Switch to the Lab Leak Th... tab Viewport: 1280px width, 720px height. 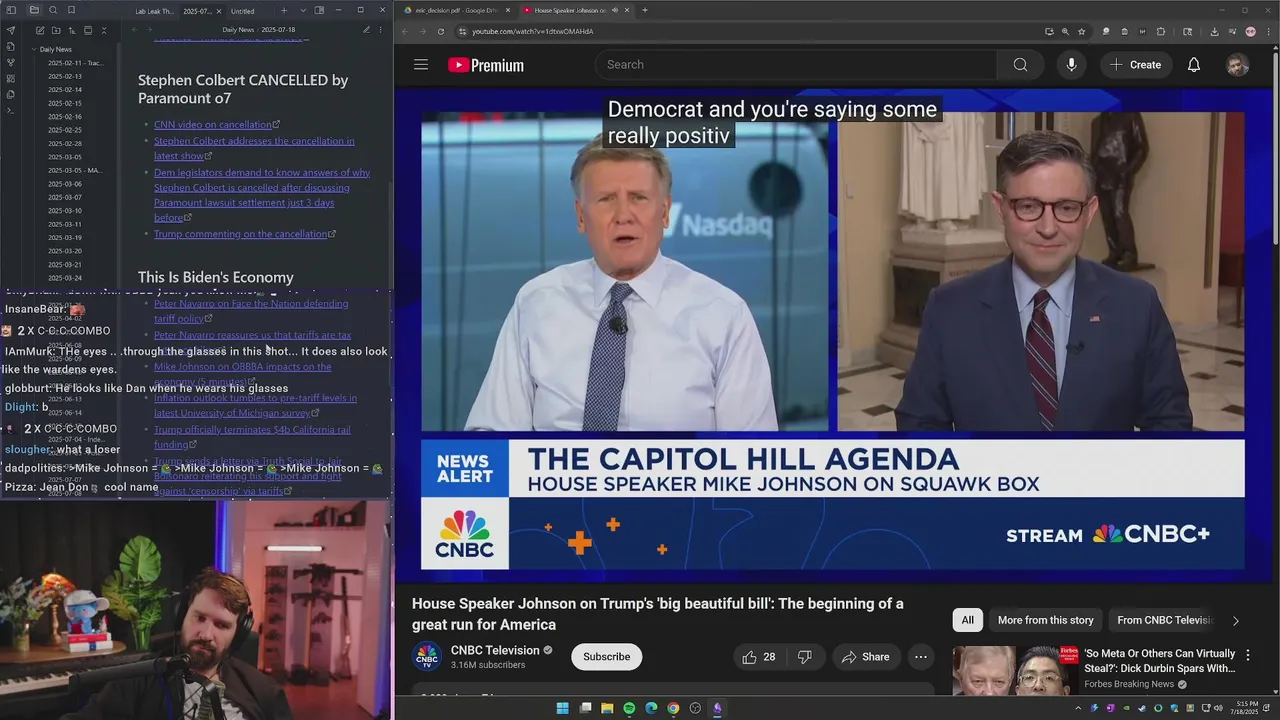(x=153, y=11)
